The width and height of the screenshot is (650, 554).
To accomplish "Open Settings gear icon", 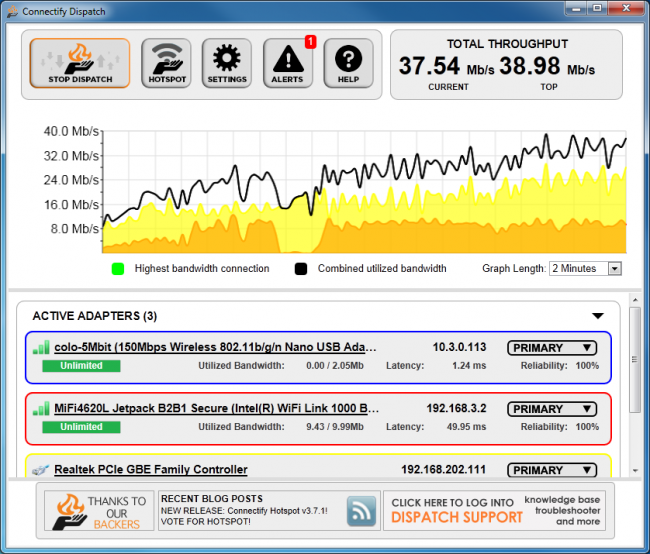I will (227, 63).
